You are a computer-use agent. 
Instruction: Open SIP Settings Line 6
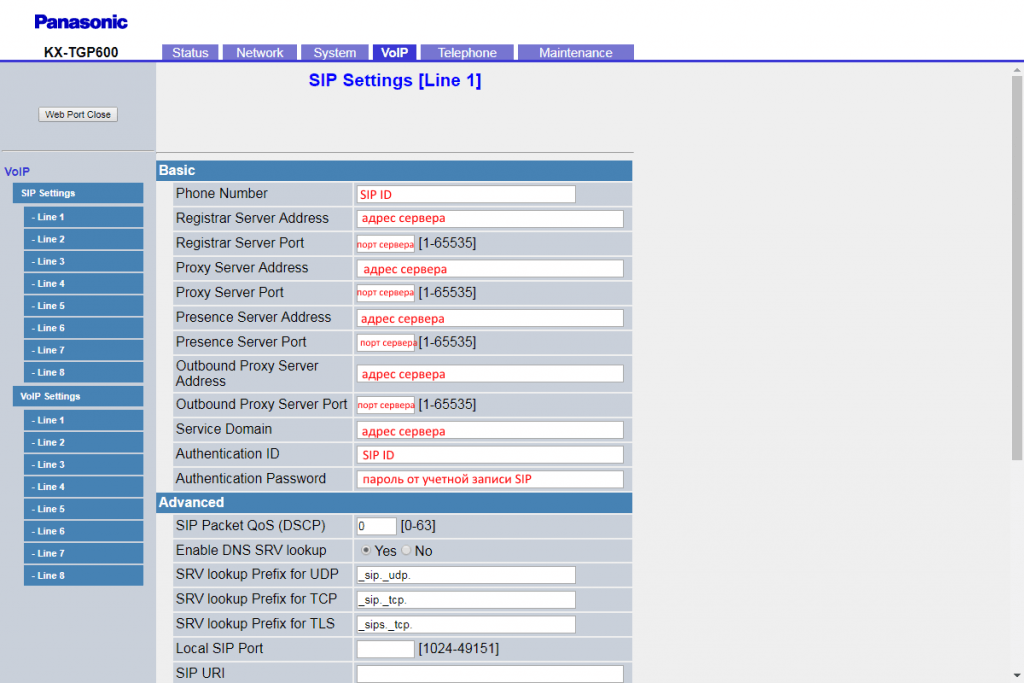(84, 328)
